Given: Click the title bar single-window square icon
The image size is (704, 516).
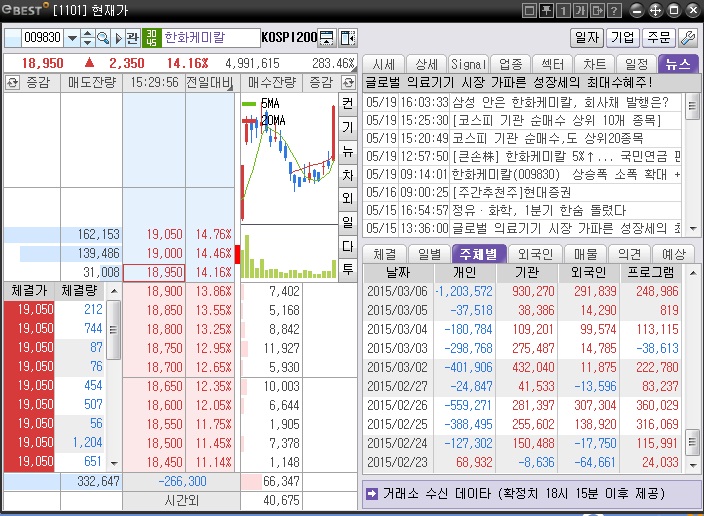Looking at the screenshot, I should [529, 10].
